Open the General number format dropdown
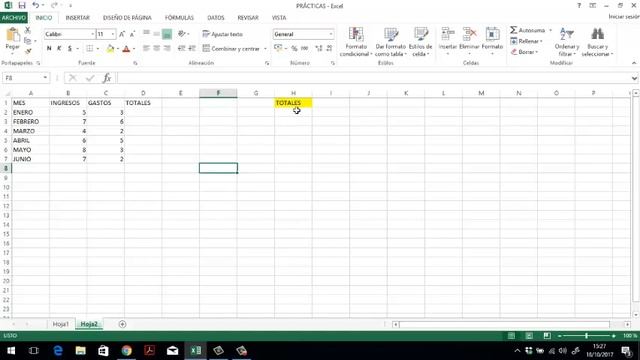640x360 pixels. click(331, 34)
